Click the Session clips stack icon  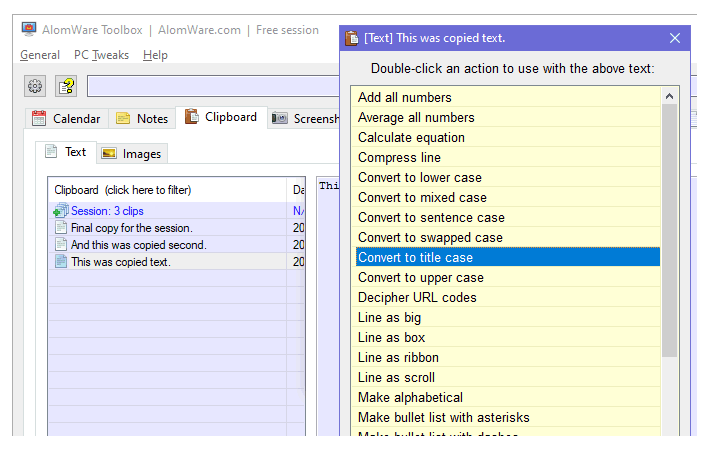pyautogui.click(x=60, y=211)
